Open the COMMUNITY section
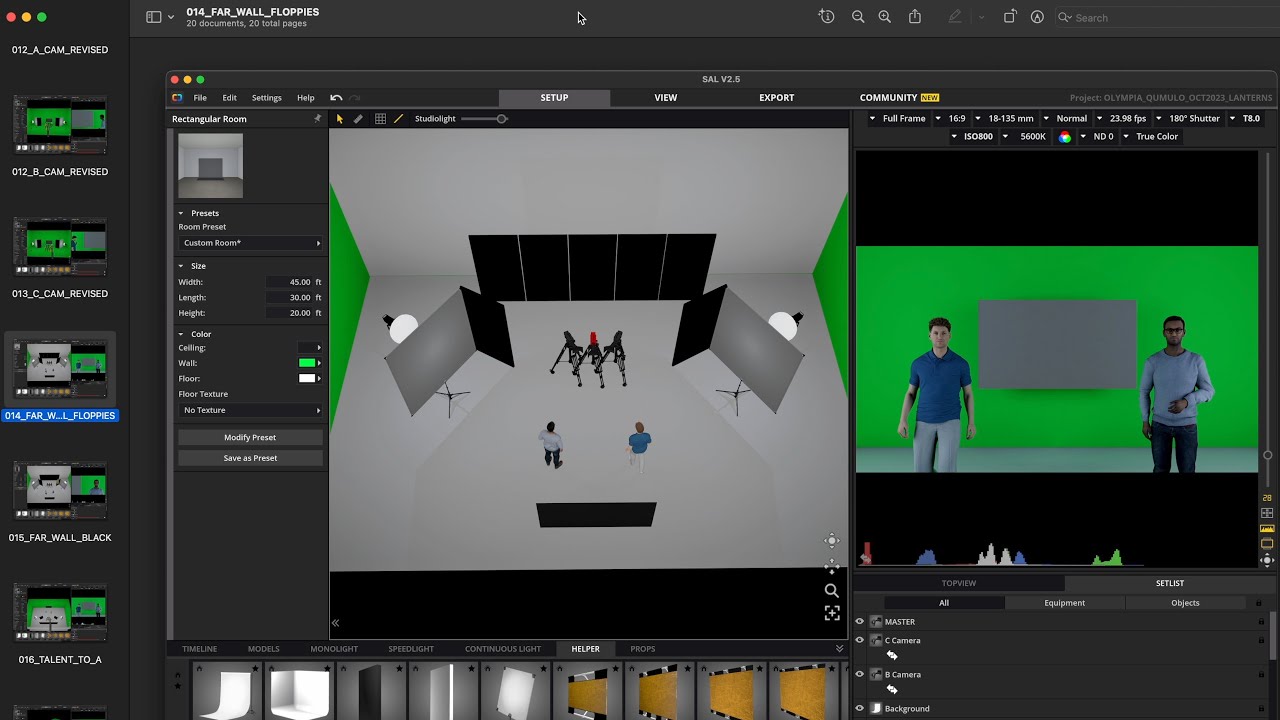1280x720 pixels. click(x=899, y=98)
